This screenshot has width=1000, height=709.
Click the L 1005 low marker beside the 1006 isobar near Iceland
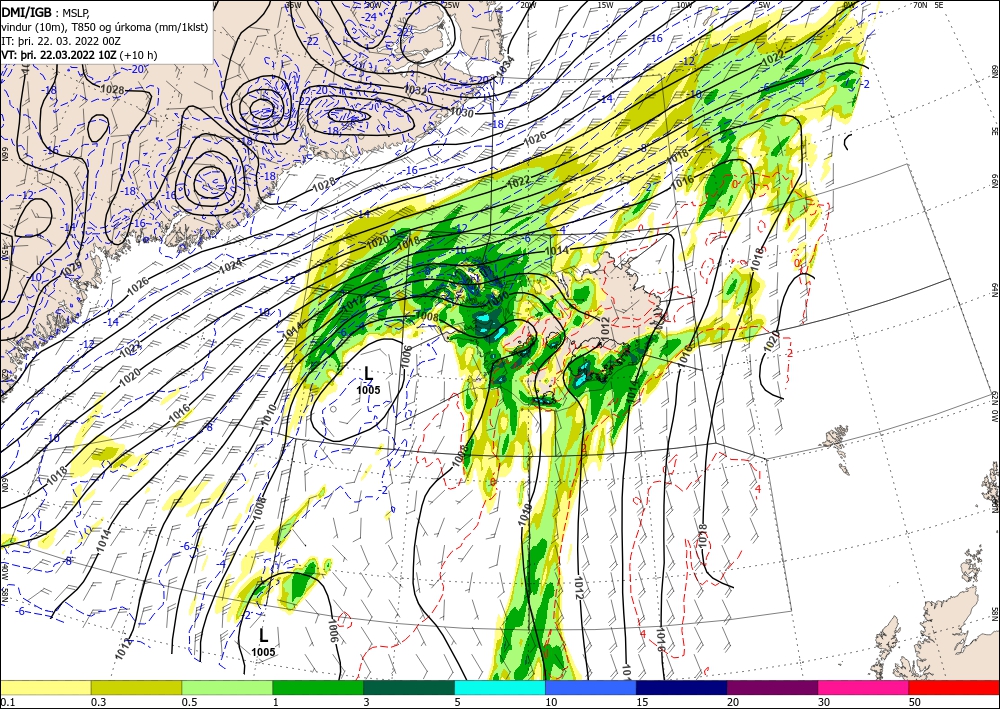point(369,379)
